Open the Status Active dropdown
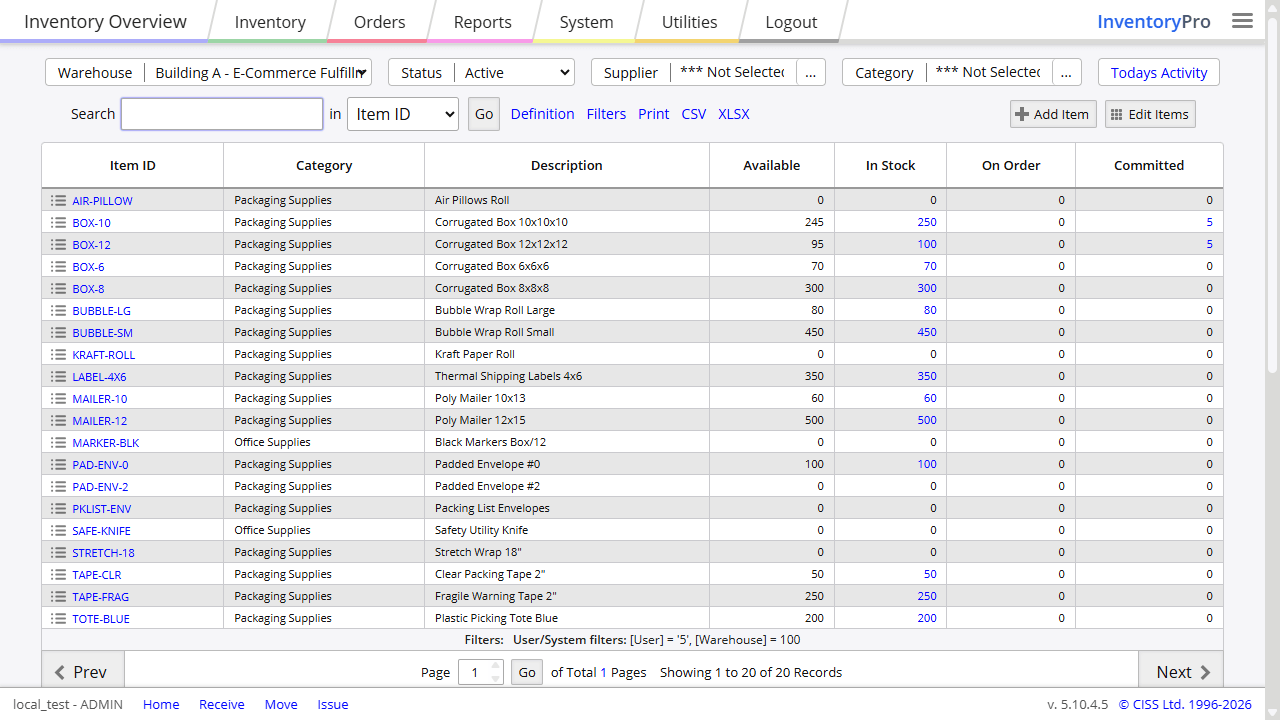The image size is (1280, 720). pos(515,72)
